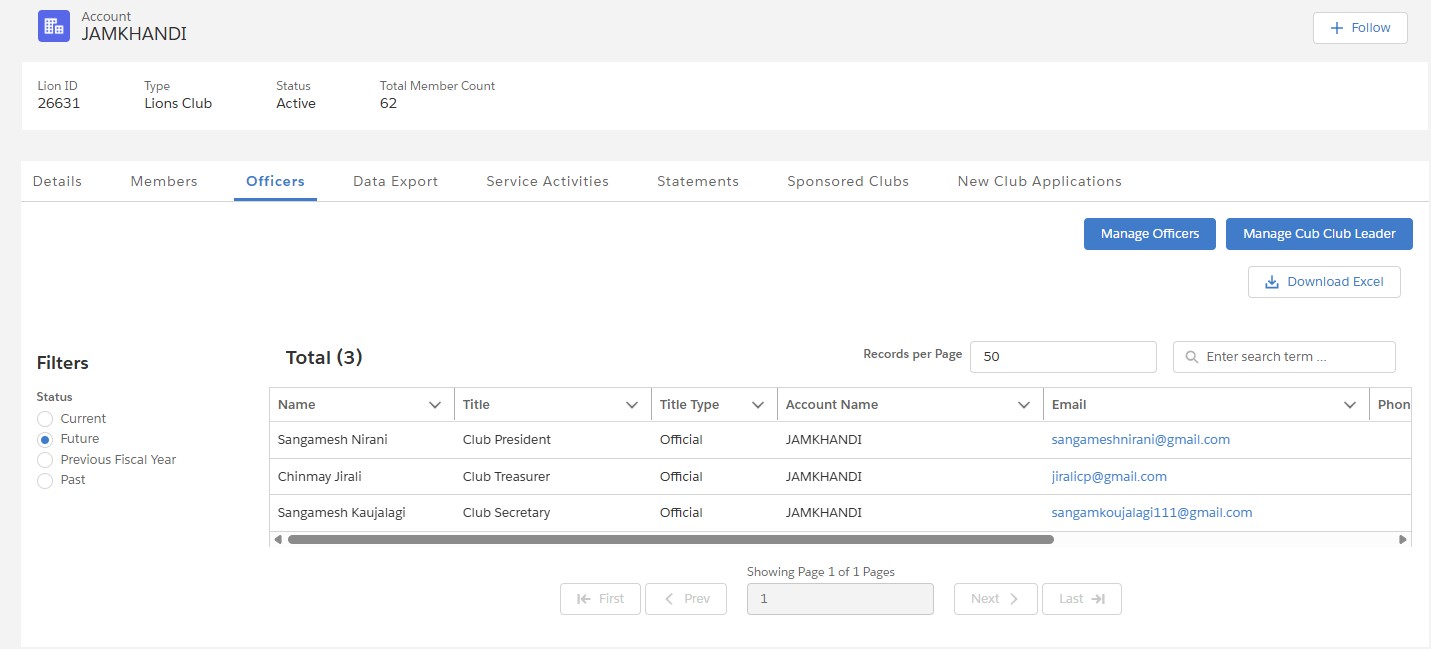1431x649 pixels.
Task: Select the Current status filter
Action: (45, 419)
